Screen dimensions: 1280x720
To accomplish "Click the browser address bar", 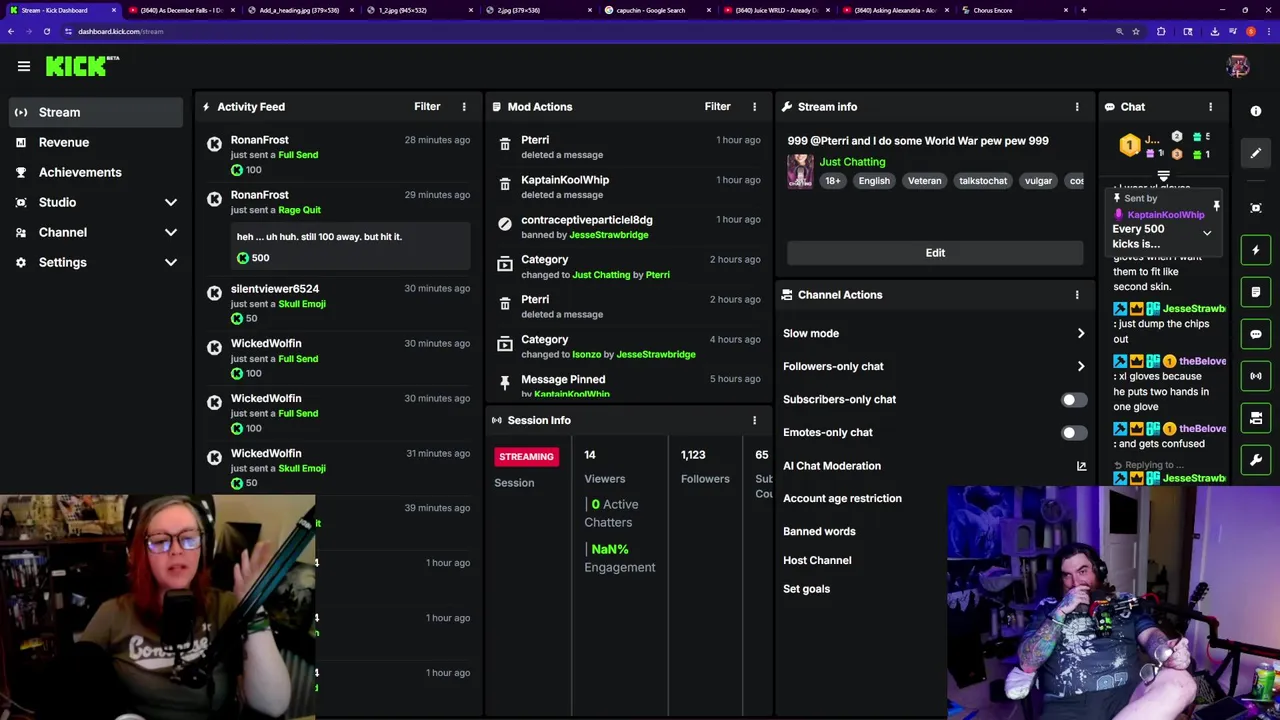I will pos(590,31).
